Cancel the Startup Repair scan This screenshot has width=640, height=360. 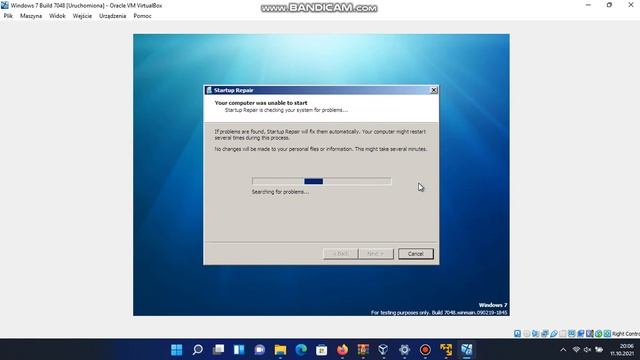(x=416, y=253)
